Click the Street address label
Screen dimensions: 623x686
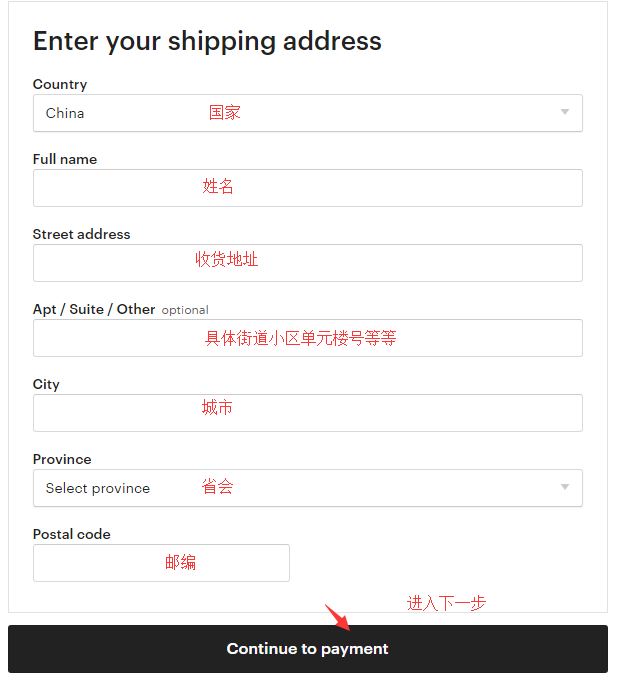pyautogui.click(x=82, y=235)
